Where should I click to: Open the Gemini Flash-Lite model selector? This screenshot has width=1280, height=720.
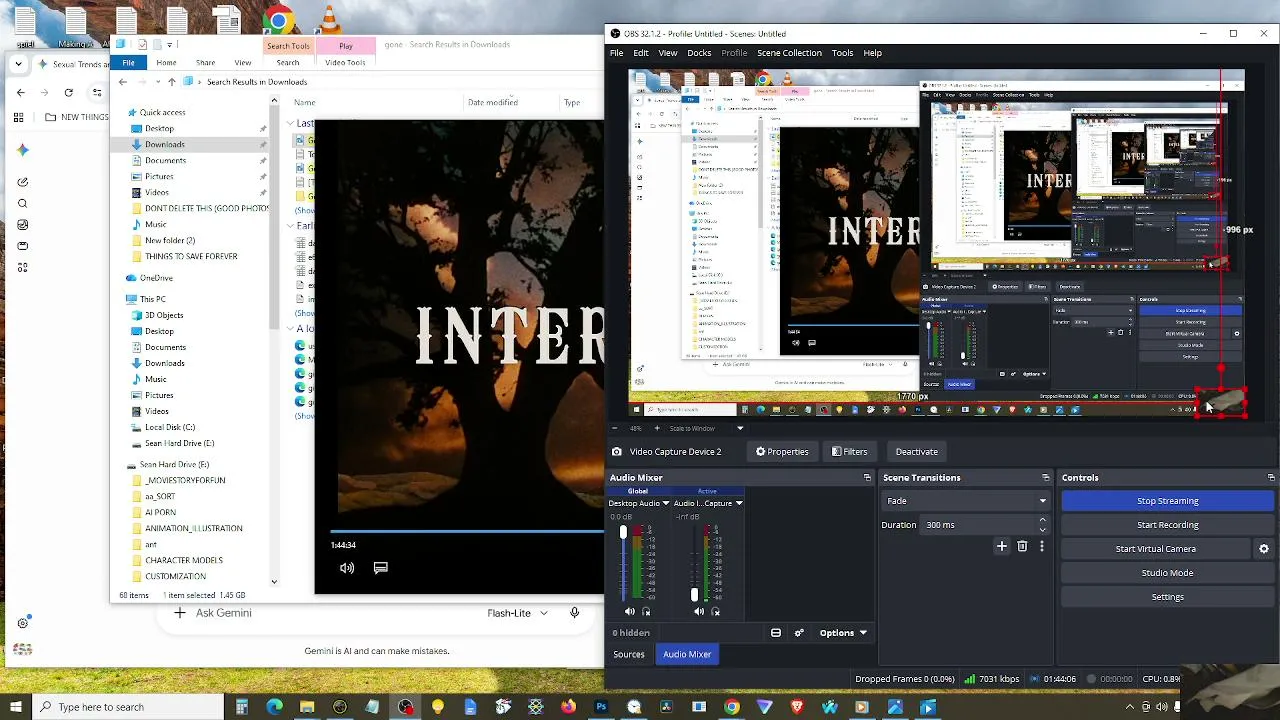(x=517, y=613)
